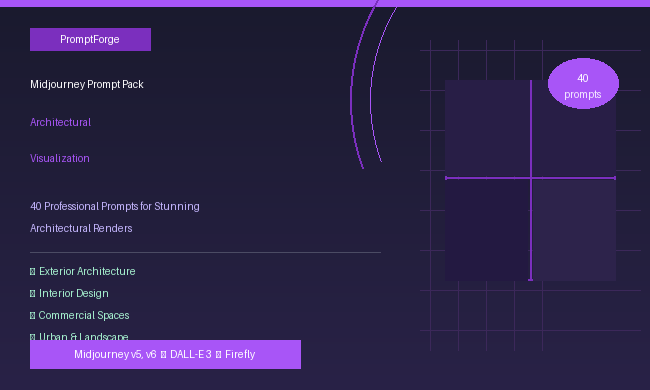Click the bullet icon before 'Interior Design'
650x390 pixels.
(33, 293)
